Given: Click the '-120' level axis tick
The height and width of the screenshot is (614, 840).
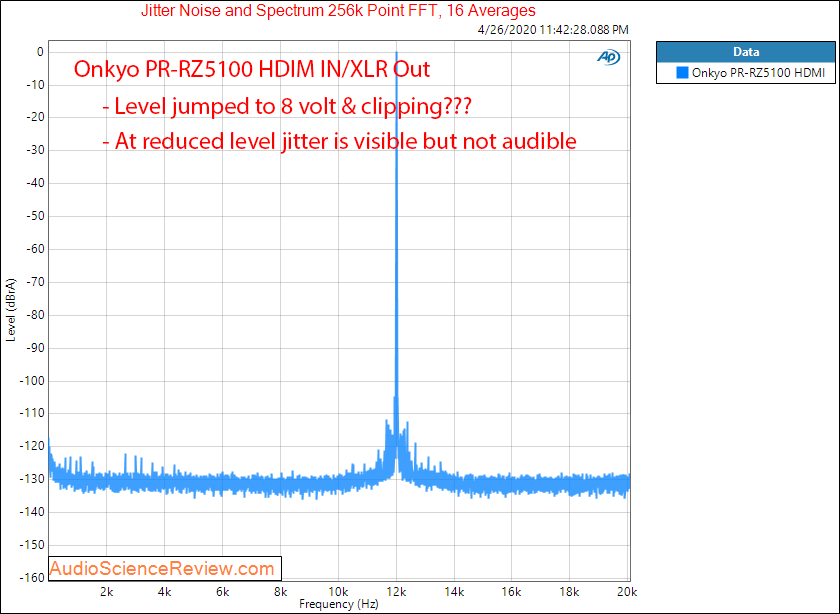Looking at the screenshot, I should tap(33, 446).
